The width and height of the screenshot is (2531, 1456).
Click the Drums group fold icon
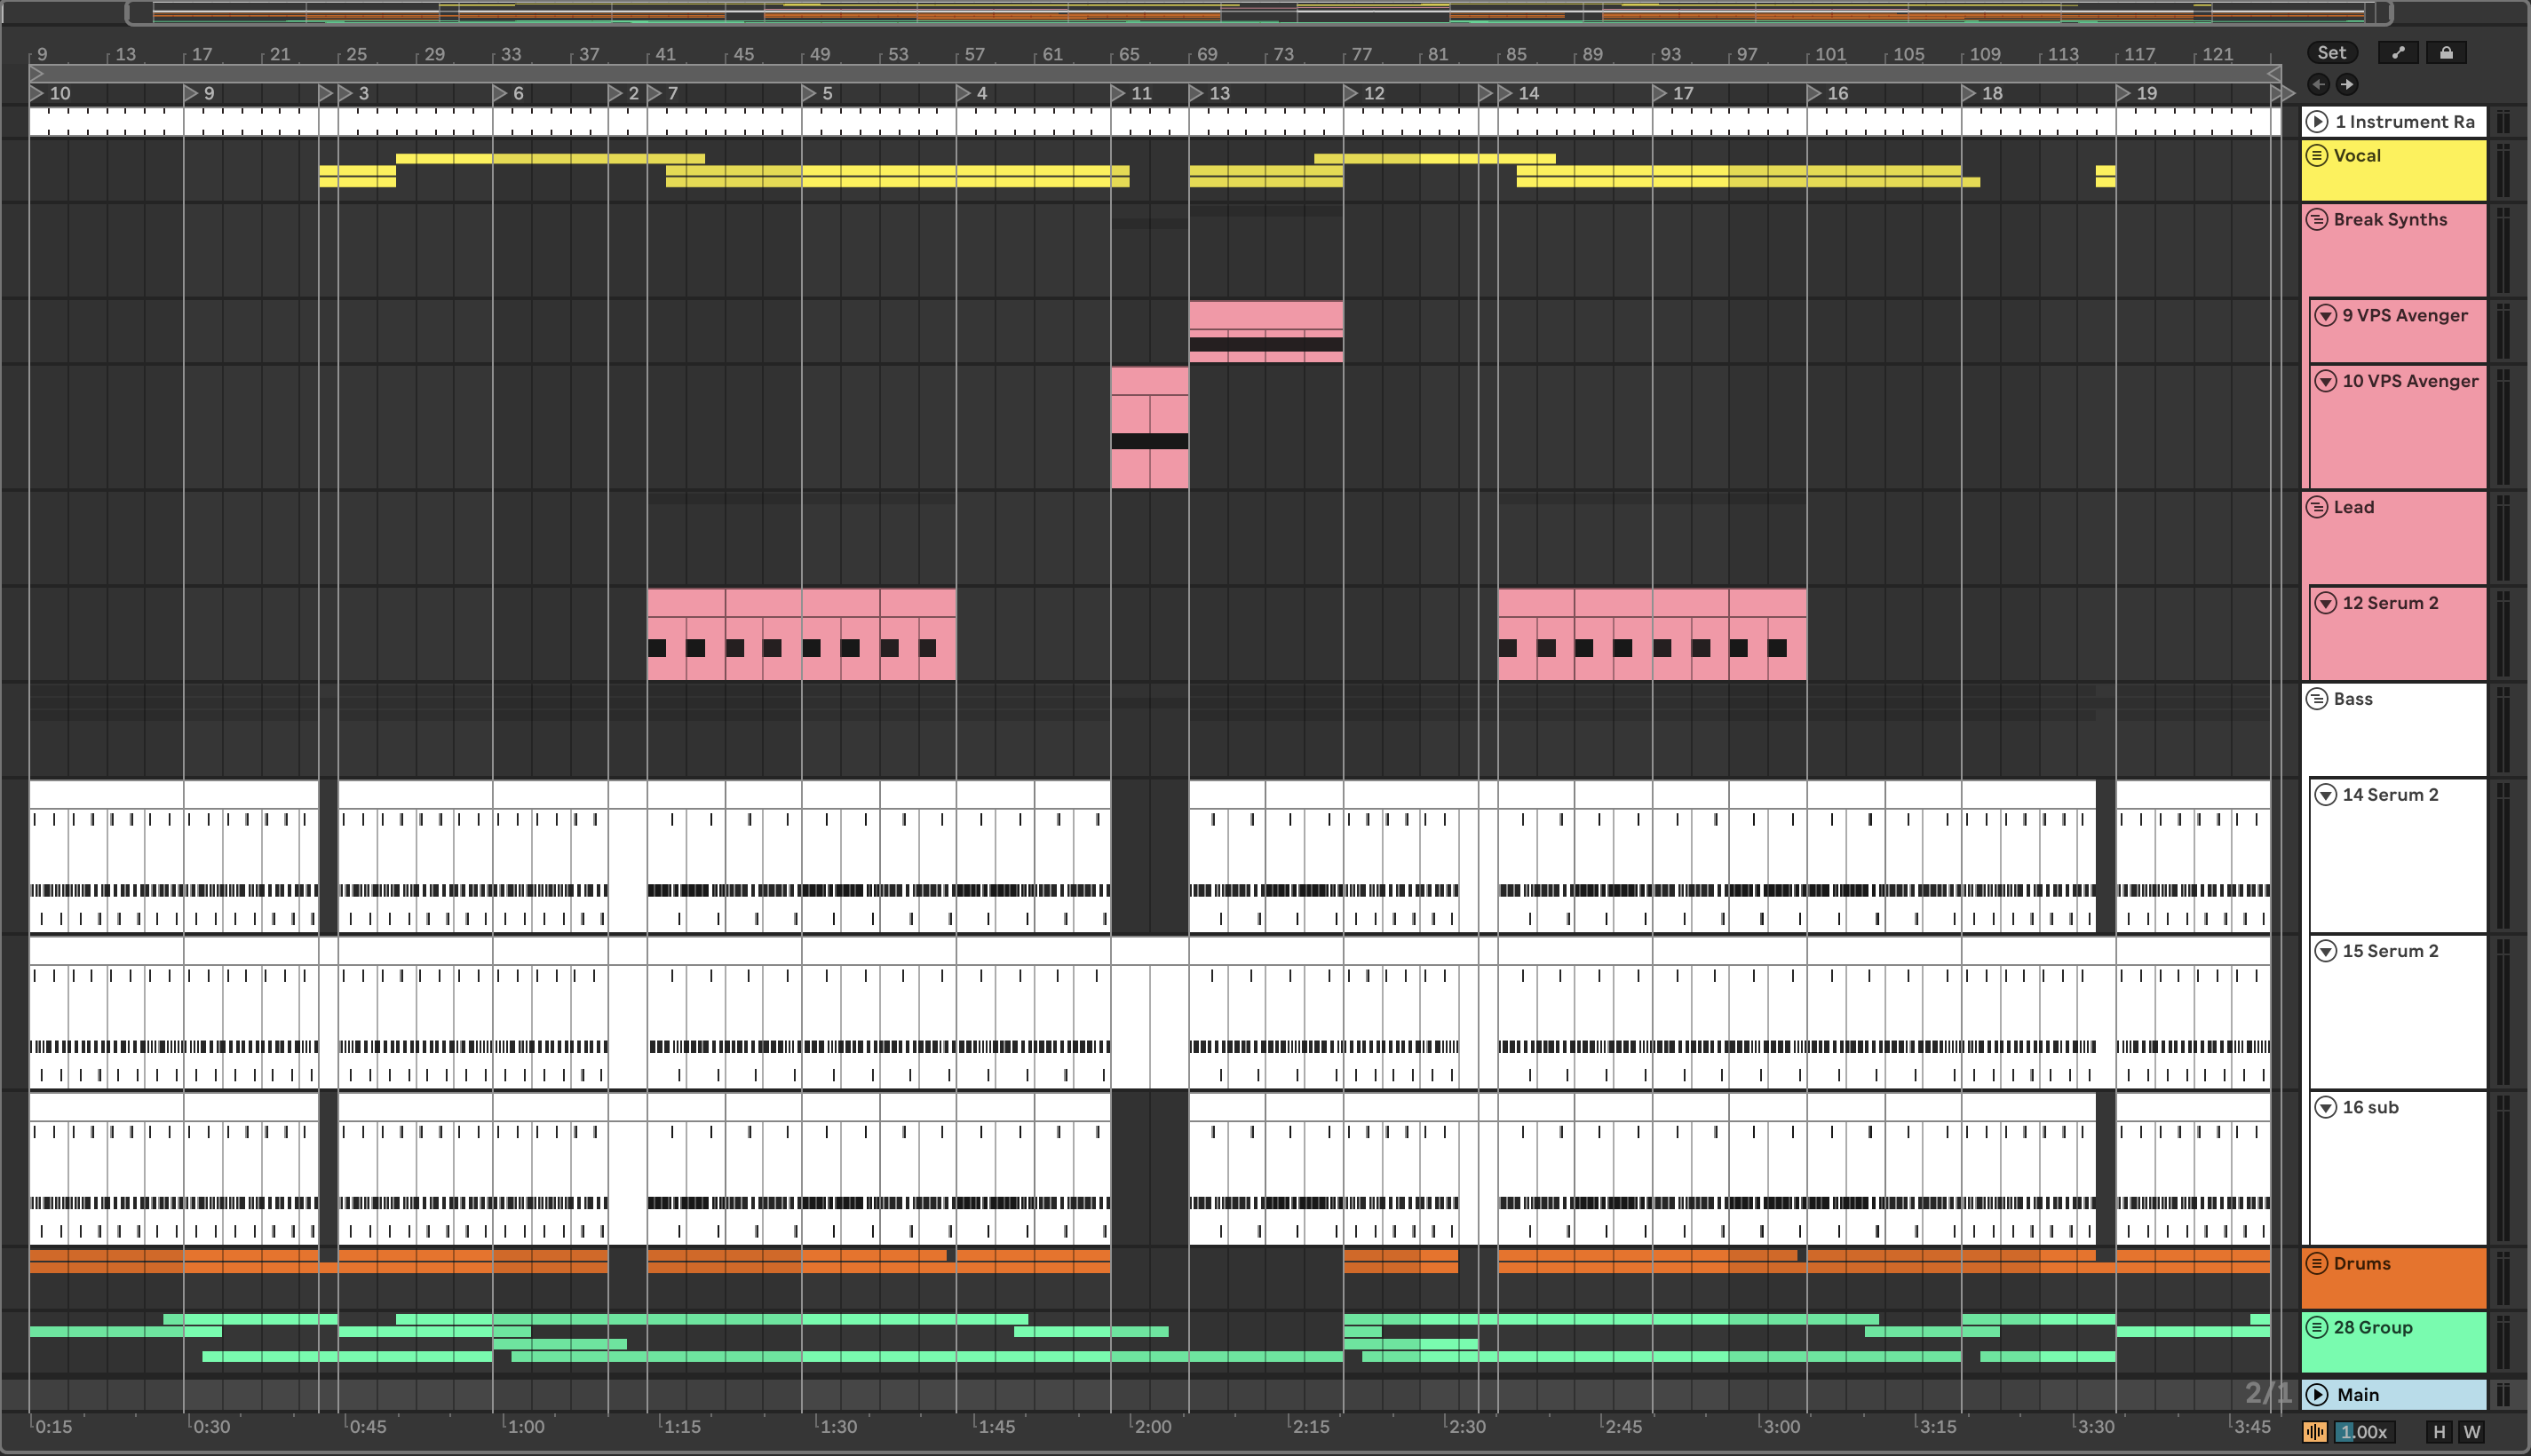(x=2317, y=1264)
